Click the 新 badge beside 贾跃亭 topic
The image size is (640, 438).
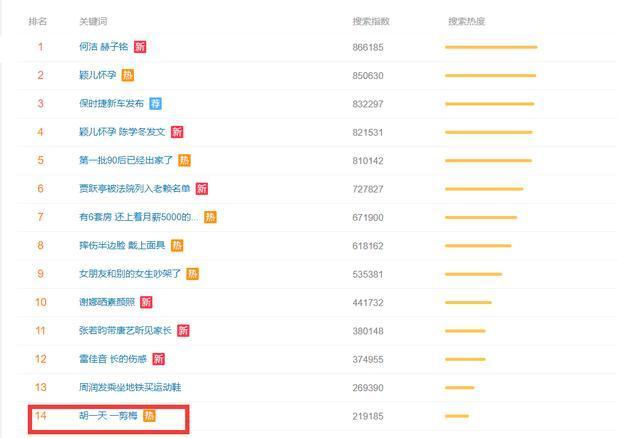tap(202, 189)
